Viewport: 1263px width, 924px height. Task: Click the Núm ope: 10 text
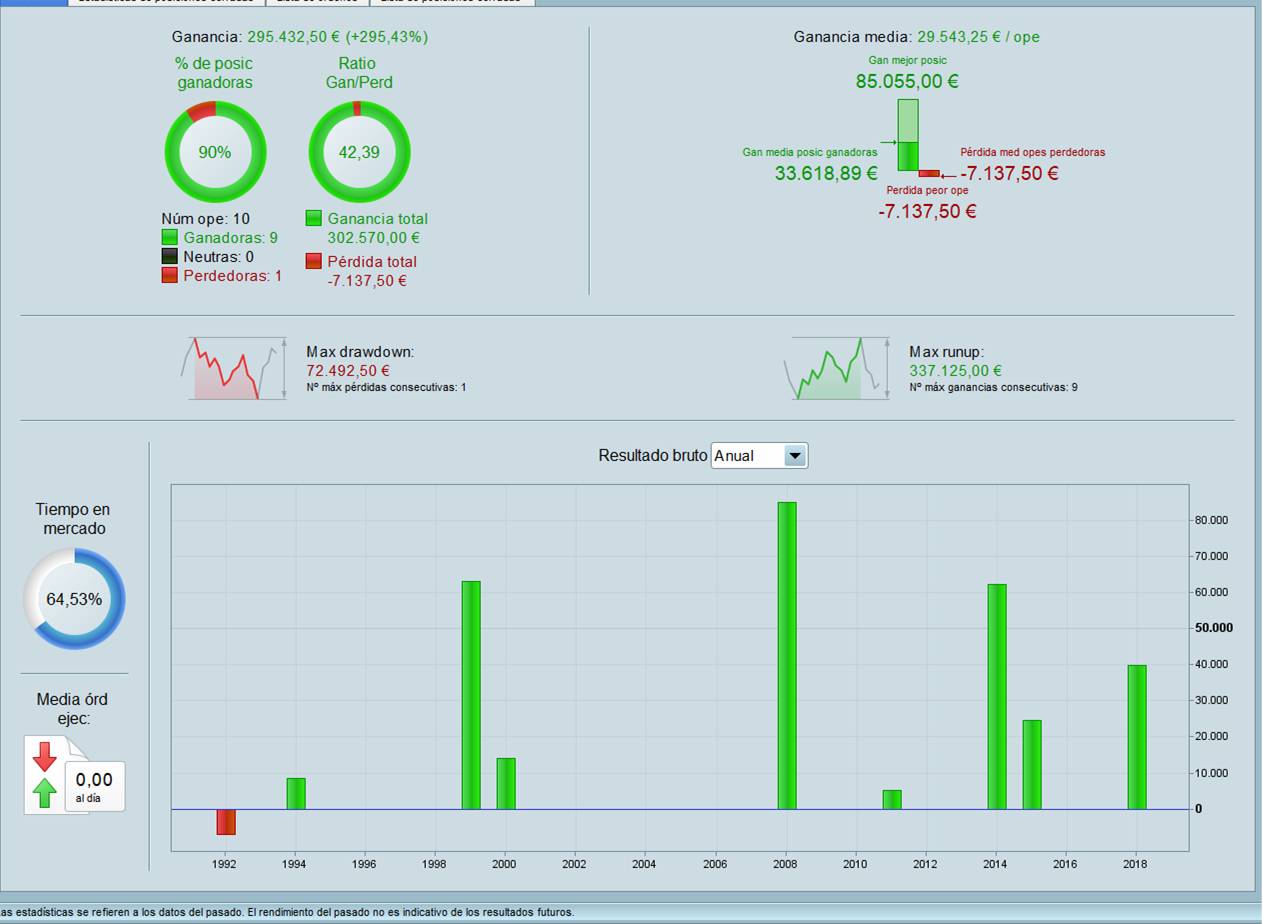[x=205, y=219]
